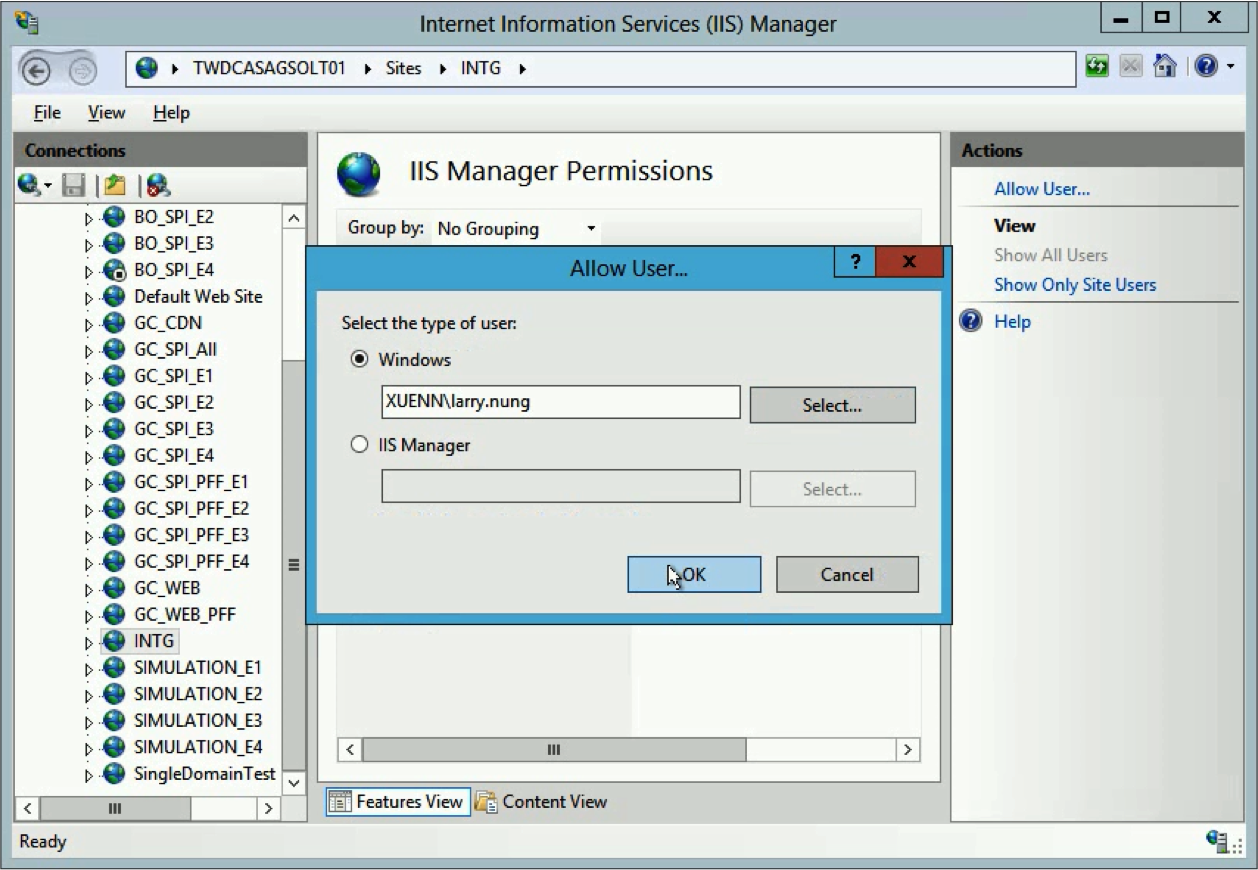Select the GC_SPI_PFF_E4 site label
1258x870 pixels.
click(192, 562)
